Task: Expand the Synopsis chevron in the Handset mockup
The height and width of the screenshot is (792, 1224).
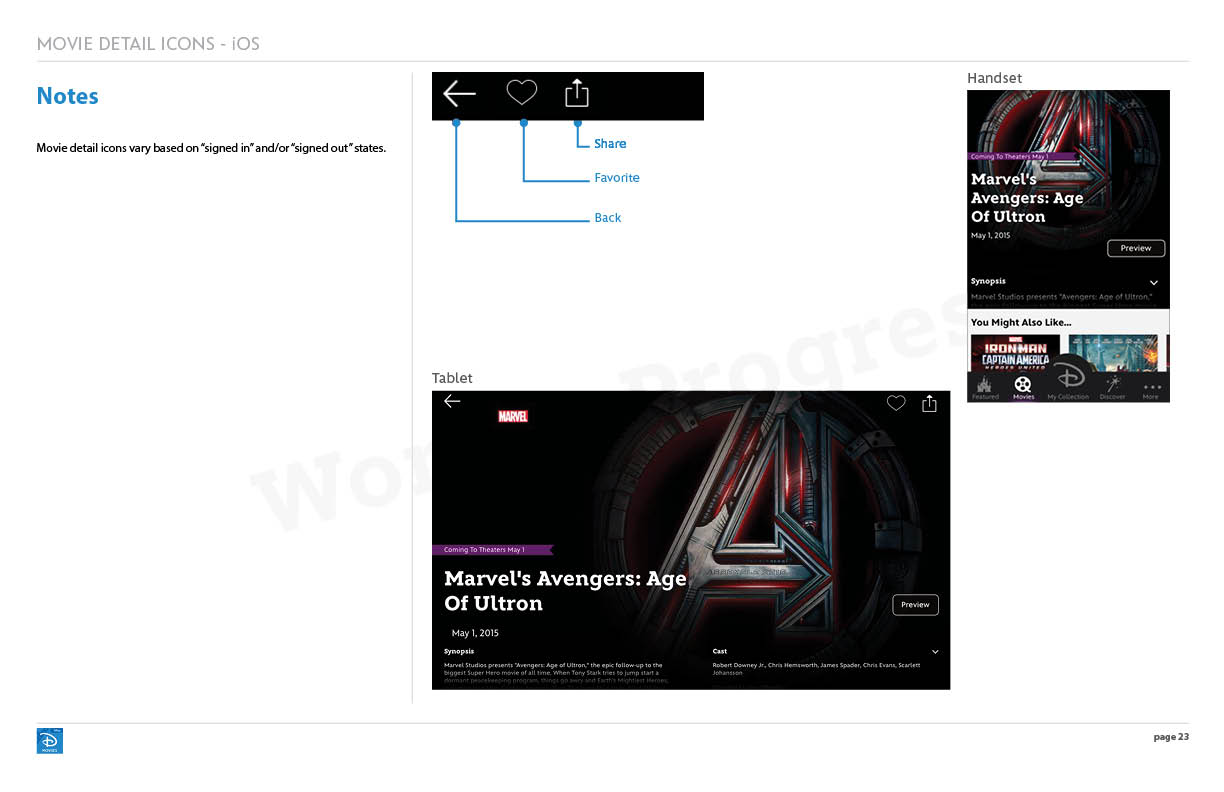Action: tap(1153, 283)
